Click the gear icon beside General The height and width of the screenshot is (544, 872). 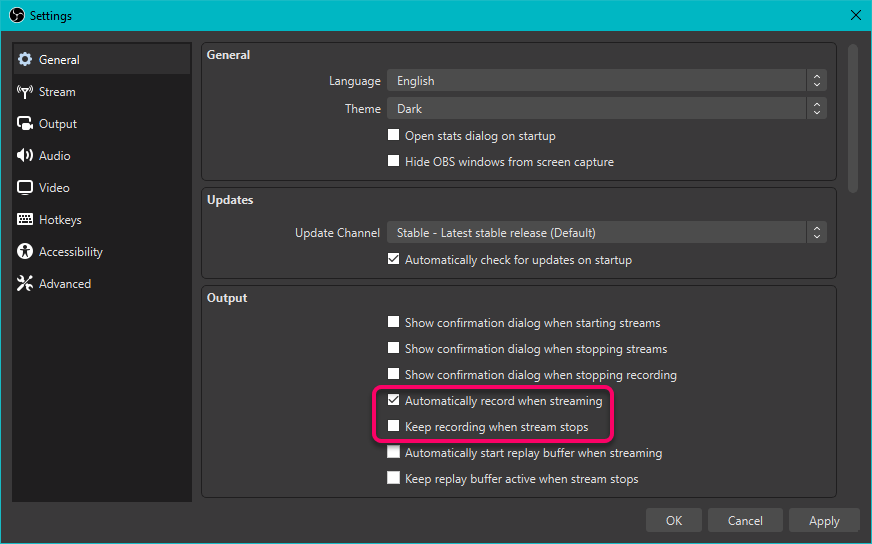[x=25, y=60]
